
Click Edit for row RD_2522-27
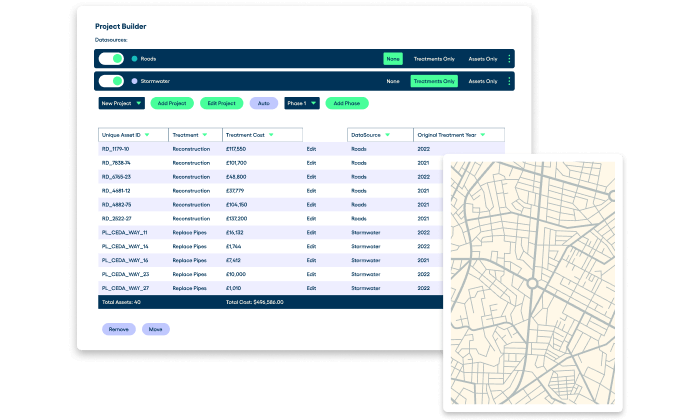(x=311, y=219)
